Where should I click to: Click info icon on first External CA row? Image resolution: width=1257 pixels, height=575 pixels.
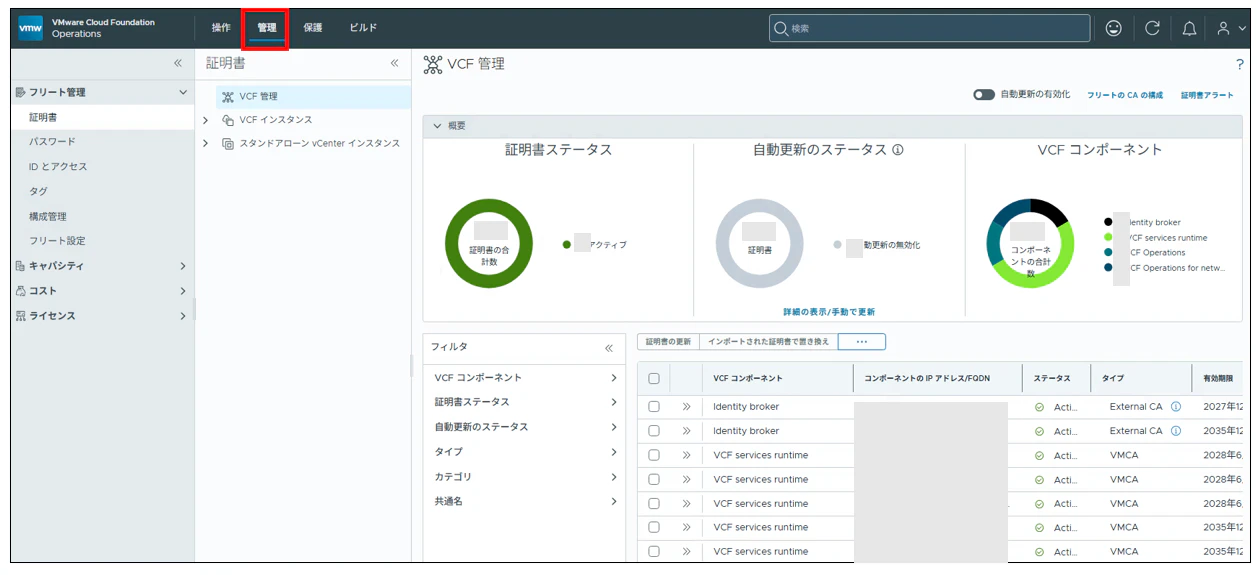(x=1176, y=407)
